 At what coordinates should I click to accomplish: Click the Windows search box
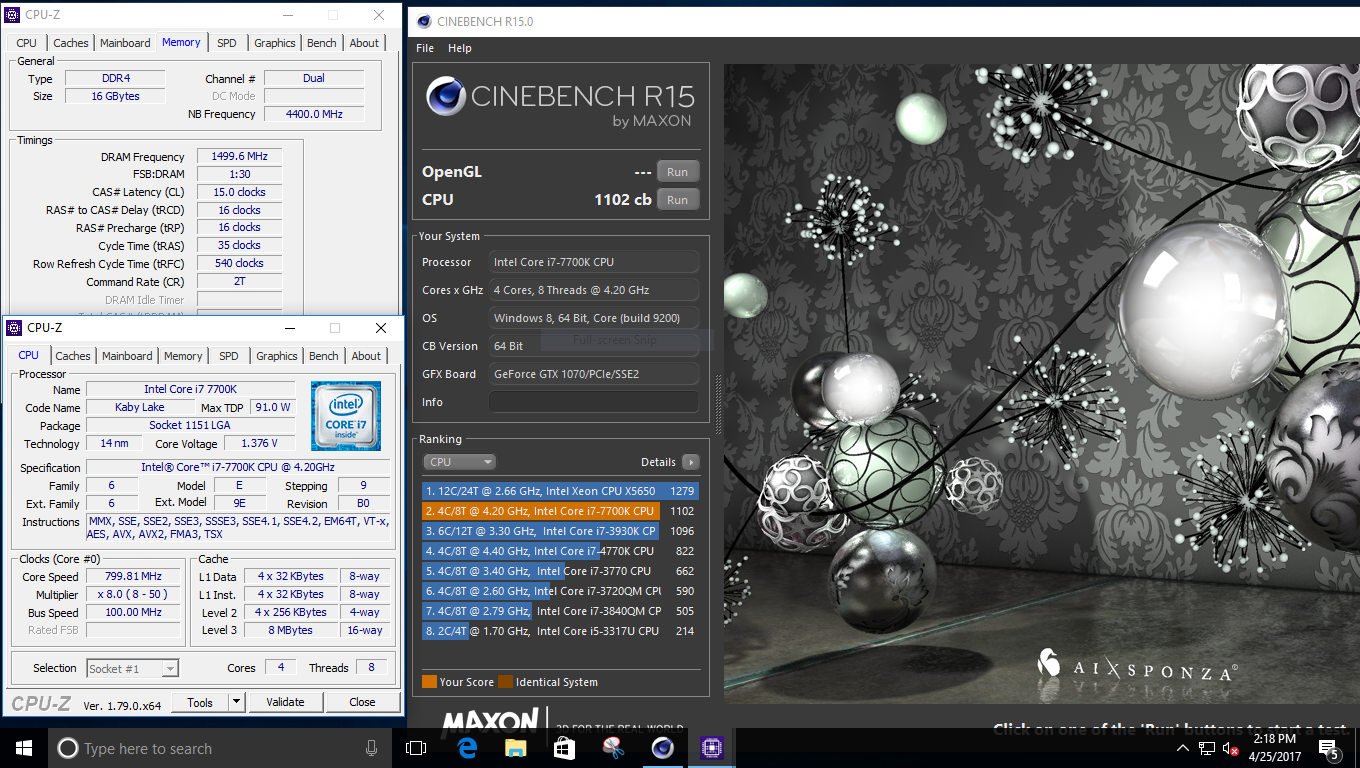tap(219, 748)
